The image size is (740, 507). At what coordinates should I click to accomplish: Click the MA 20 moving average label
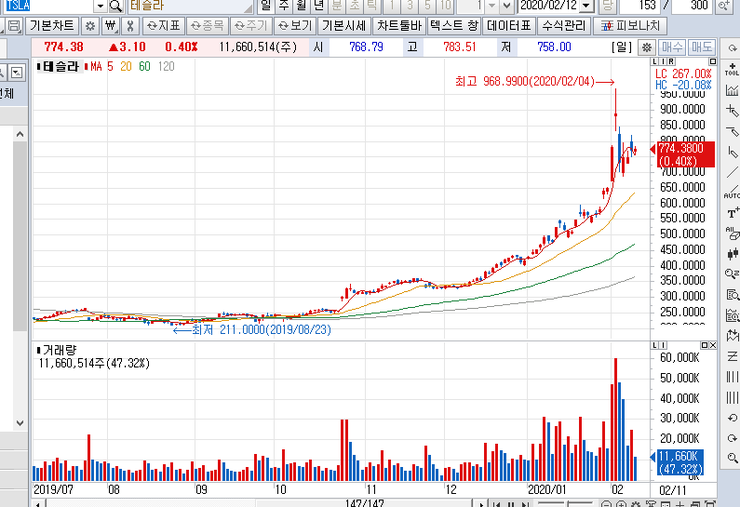[126, 67]
